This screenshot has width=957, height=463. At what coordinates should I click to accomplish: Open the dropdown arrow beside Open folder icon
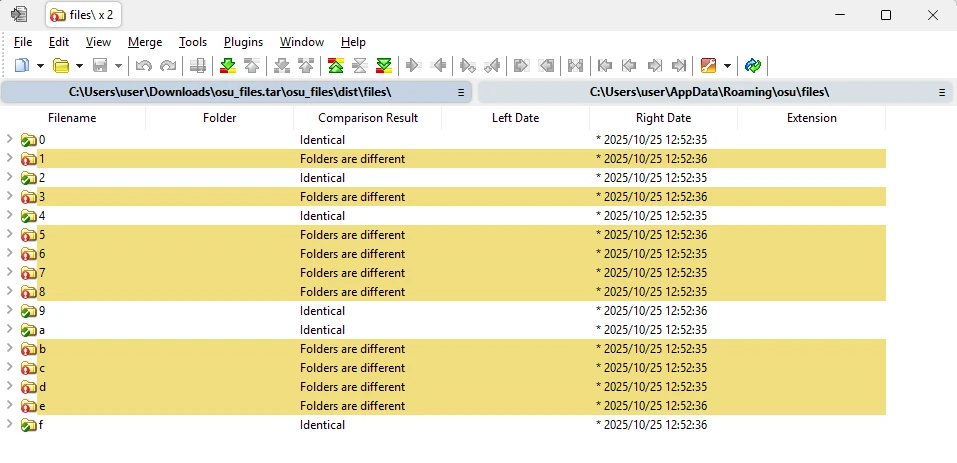(x=79, y=66)
